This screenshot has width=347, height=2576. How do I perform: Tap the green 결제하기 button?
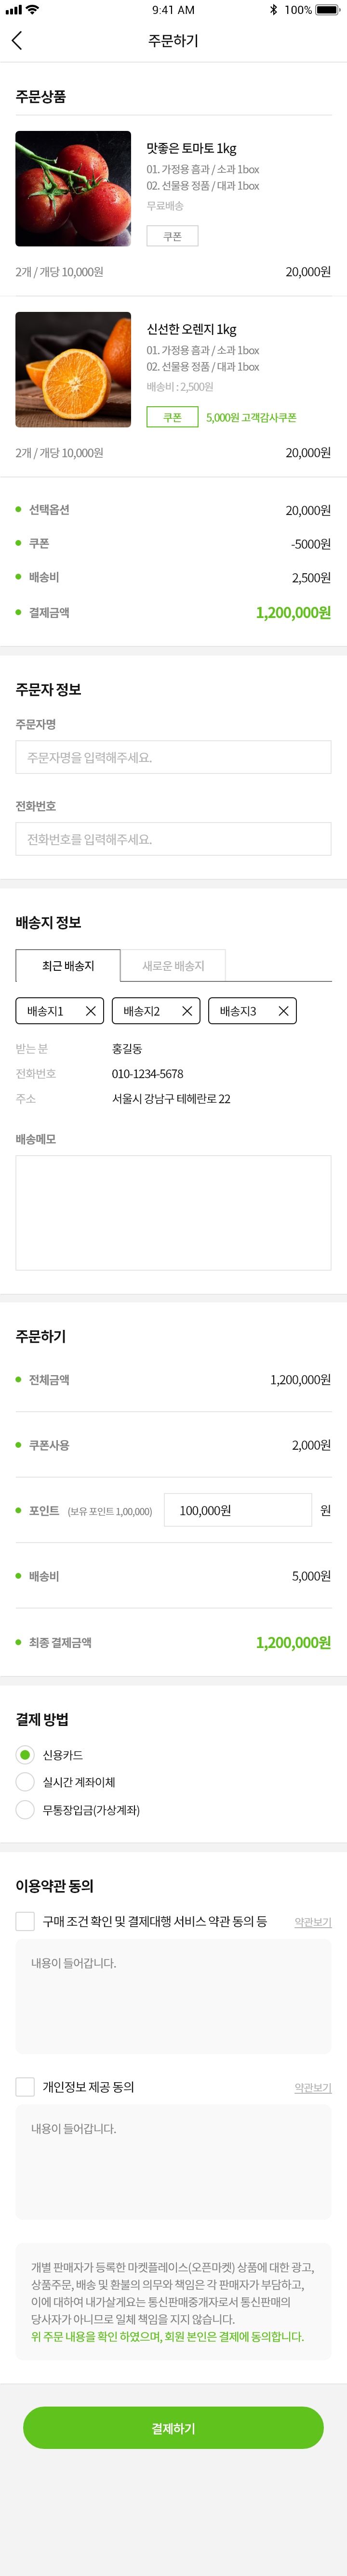coord(173,2428)
